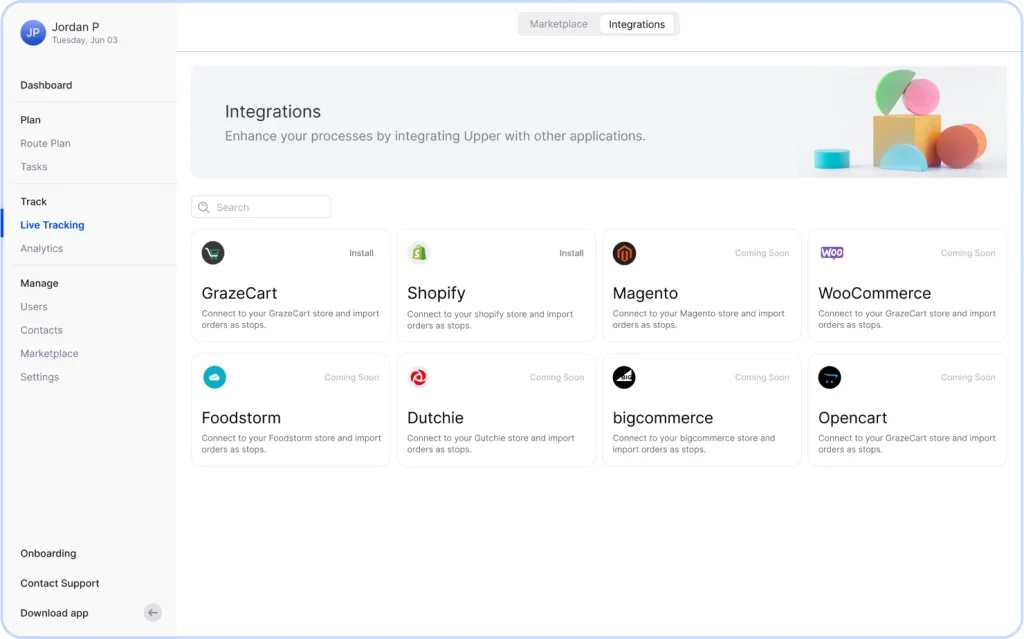Click the Shopify bag logo icon
Viewport: 1024px width, 639px height.
419,253
